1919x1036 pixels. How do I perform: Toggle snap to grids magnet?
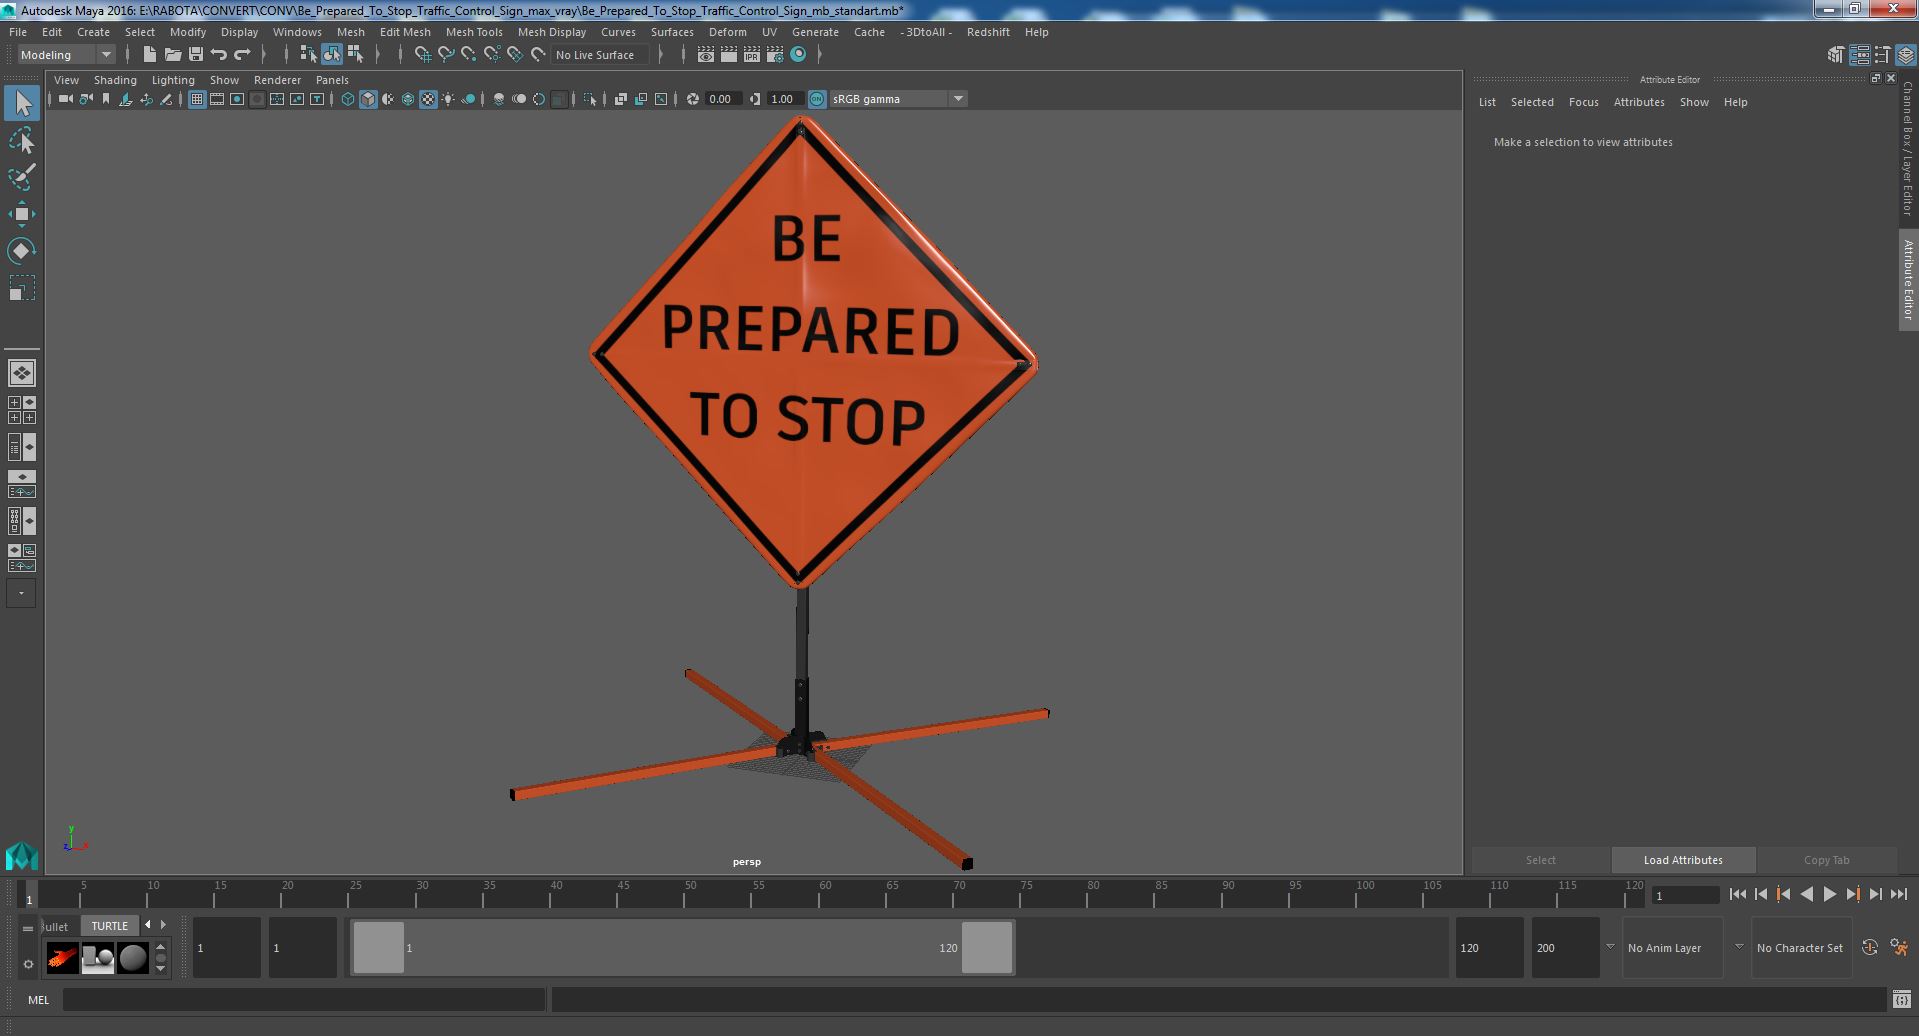click(422, 55)
